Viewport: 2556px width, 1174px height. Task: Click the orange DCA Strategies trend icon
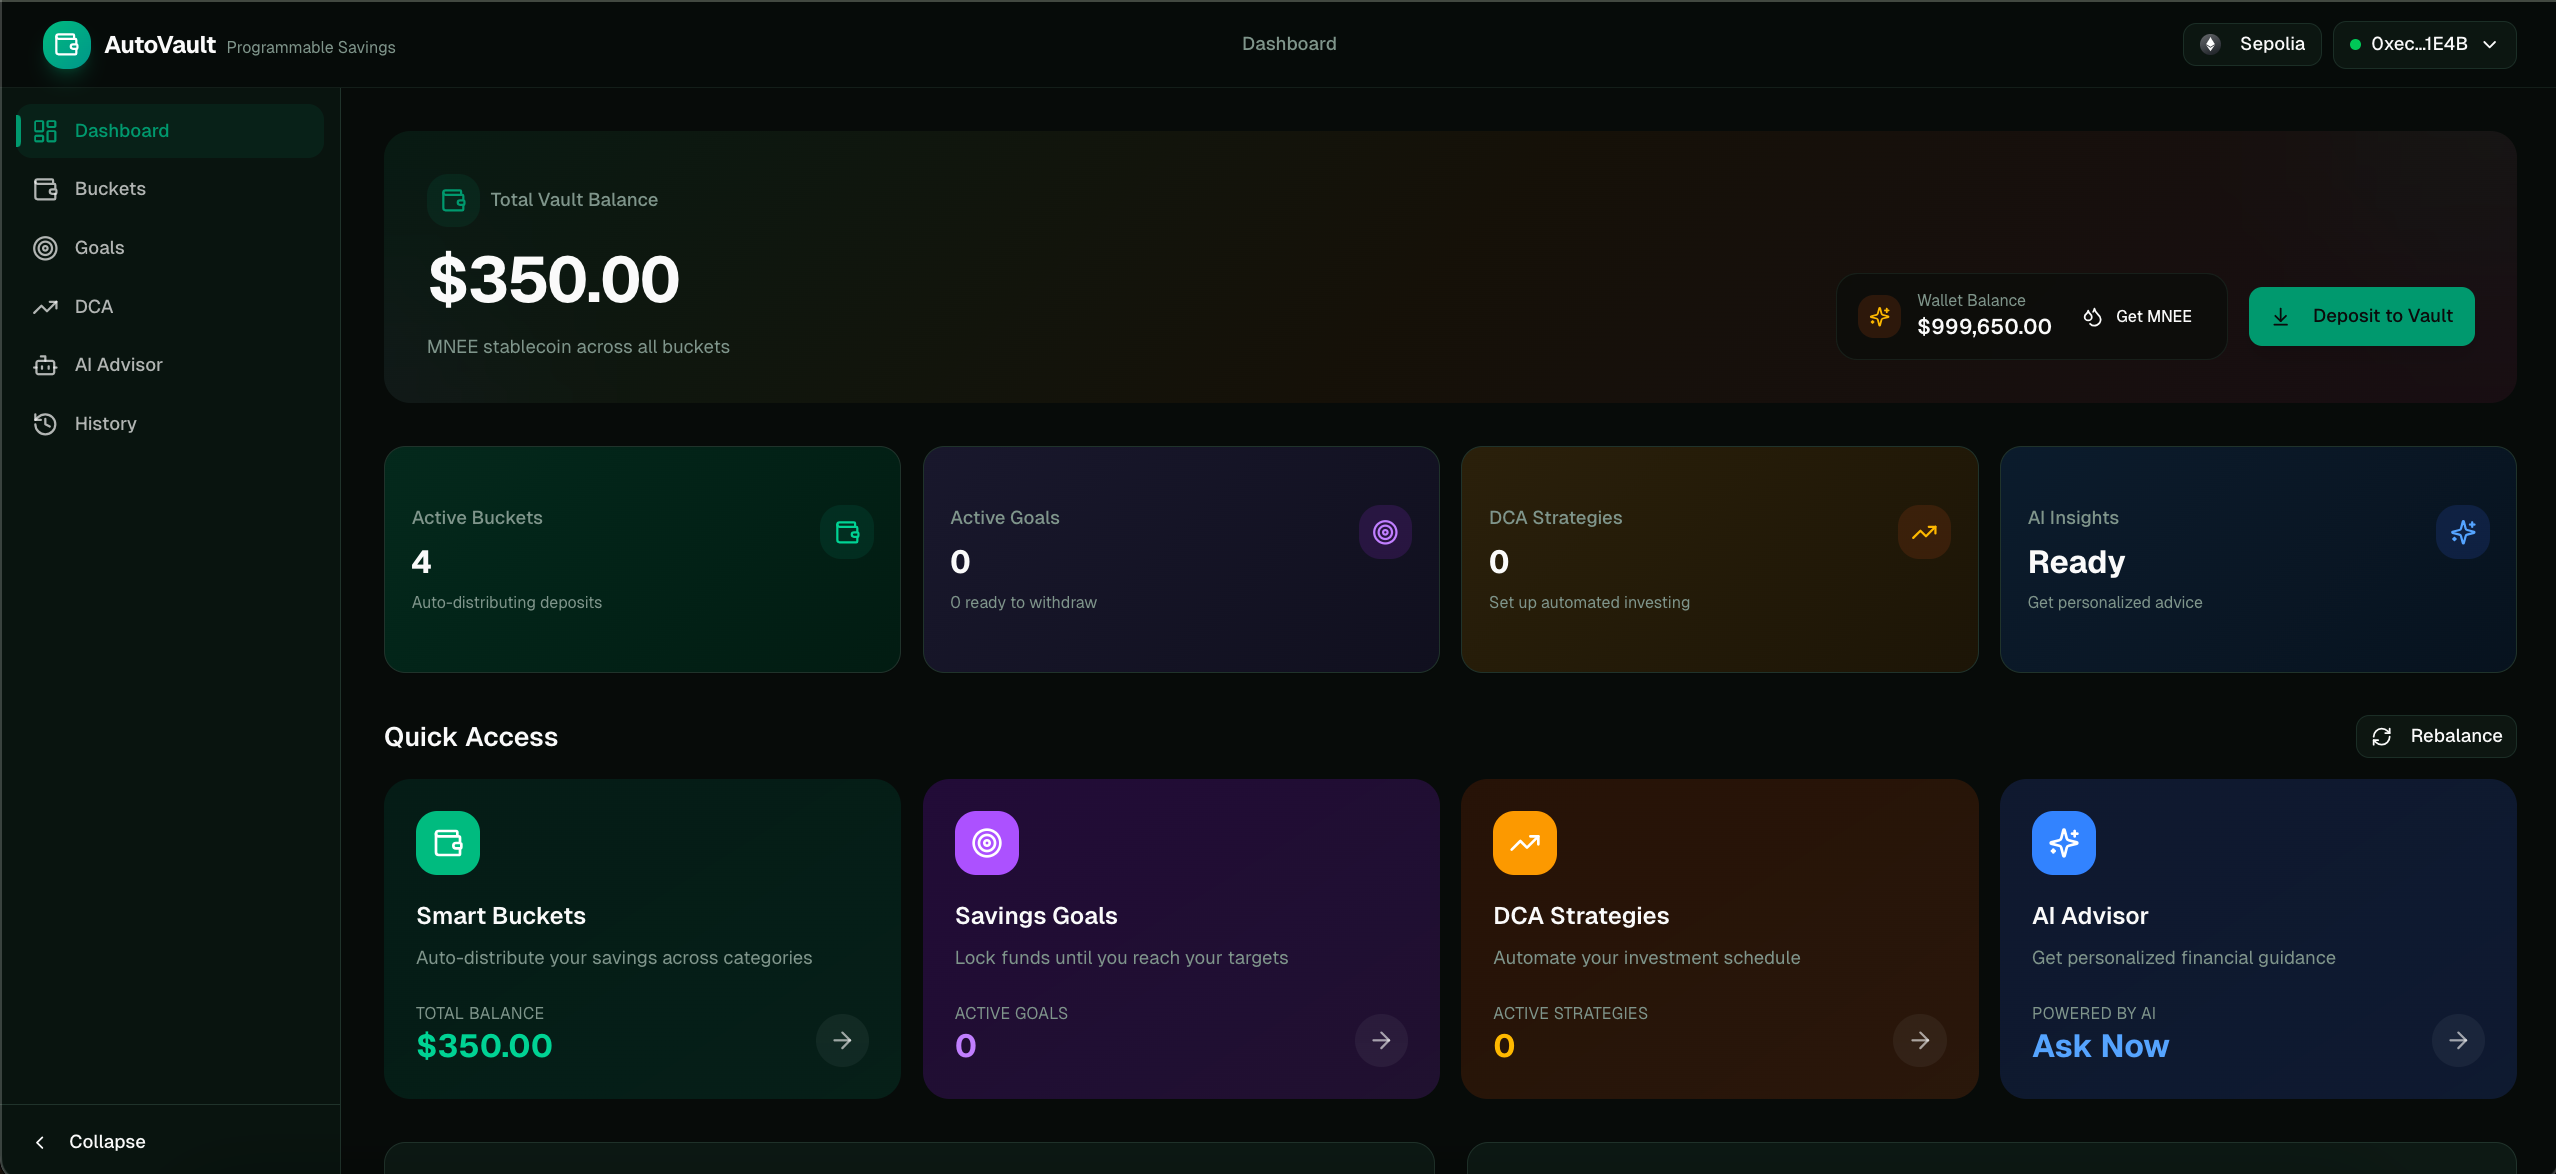1524,843
